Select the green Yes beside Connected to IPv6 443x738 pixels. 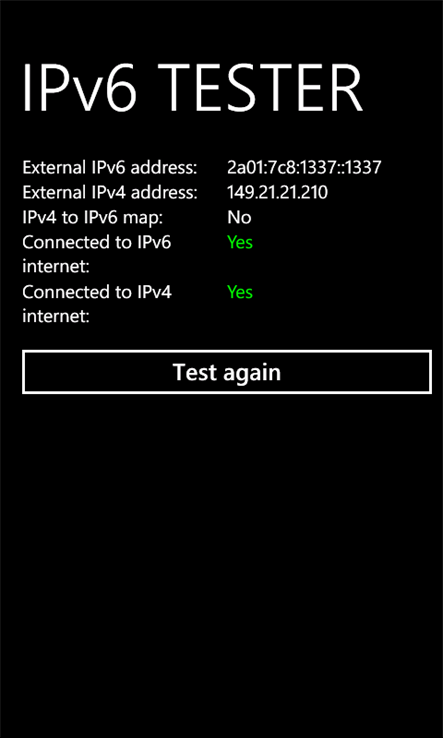[240, 242]
